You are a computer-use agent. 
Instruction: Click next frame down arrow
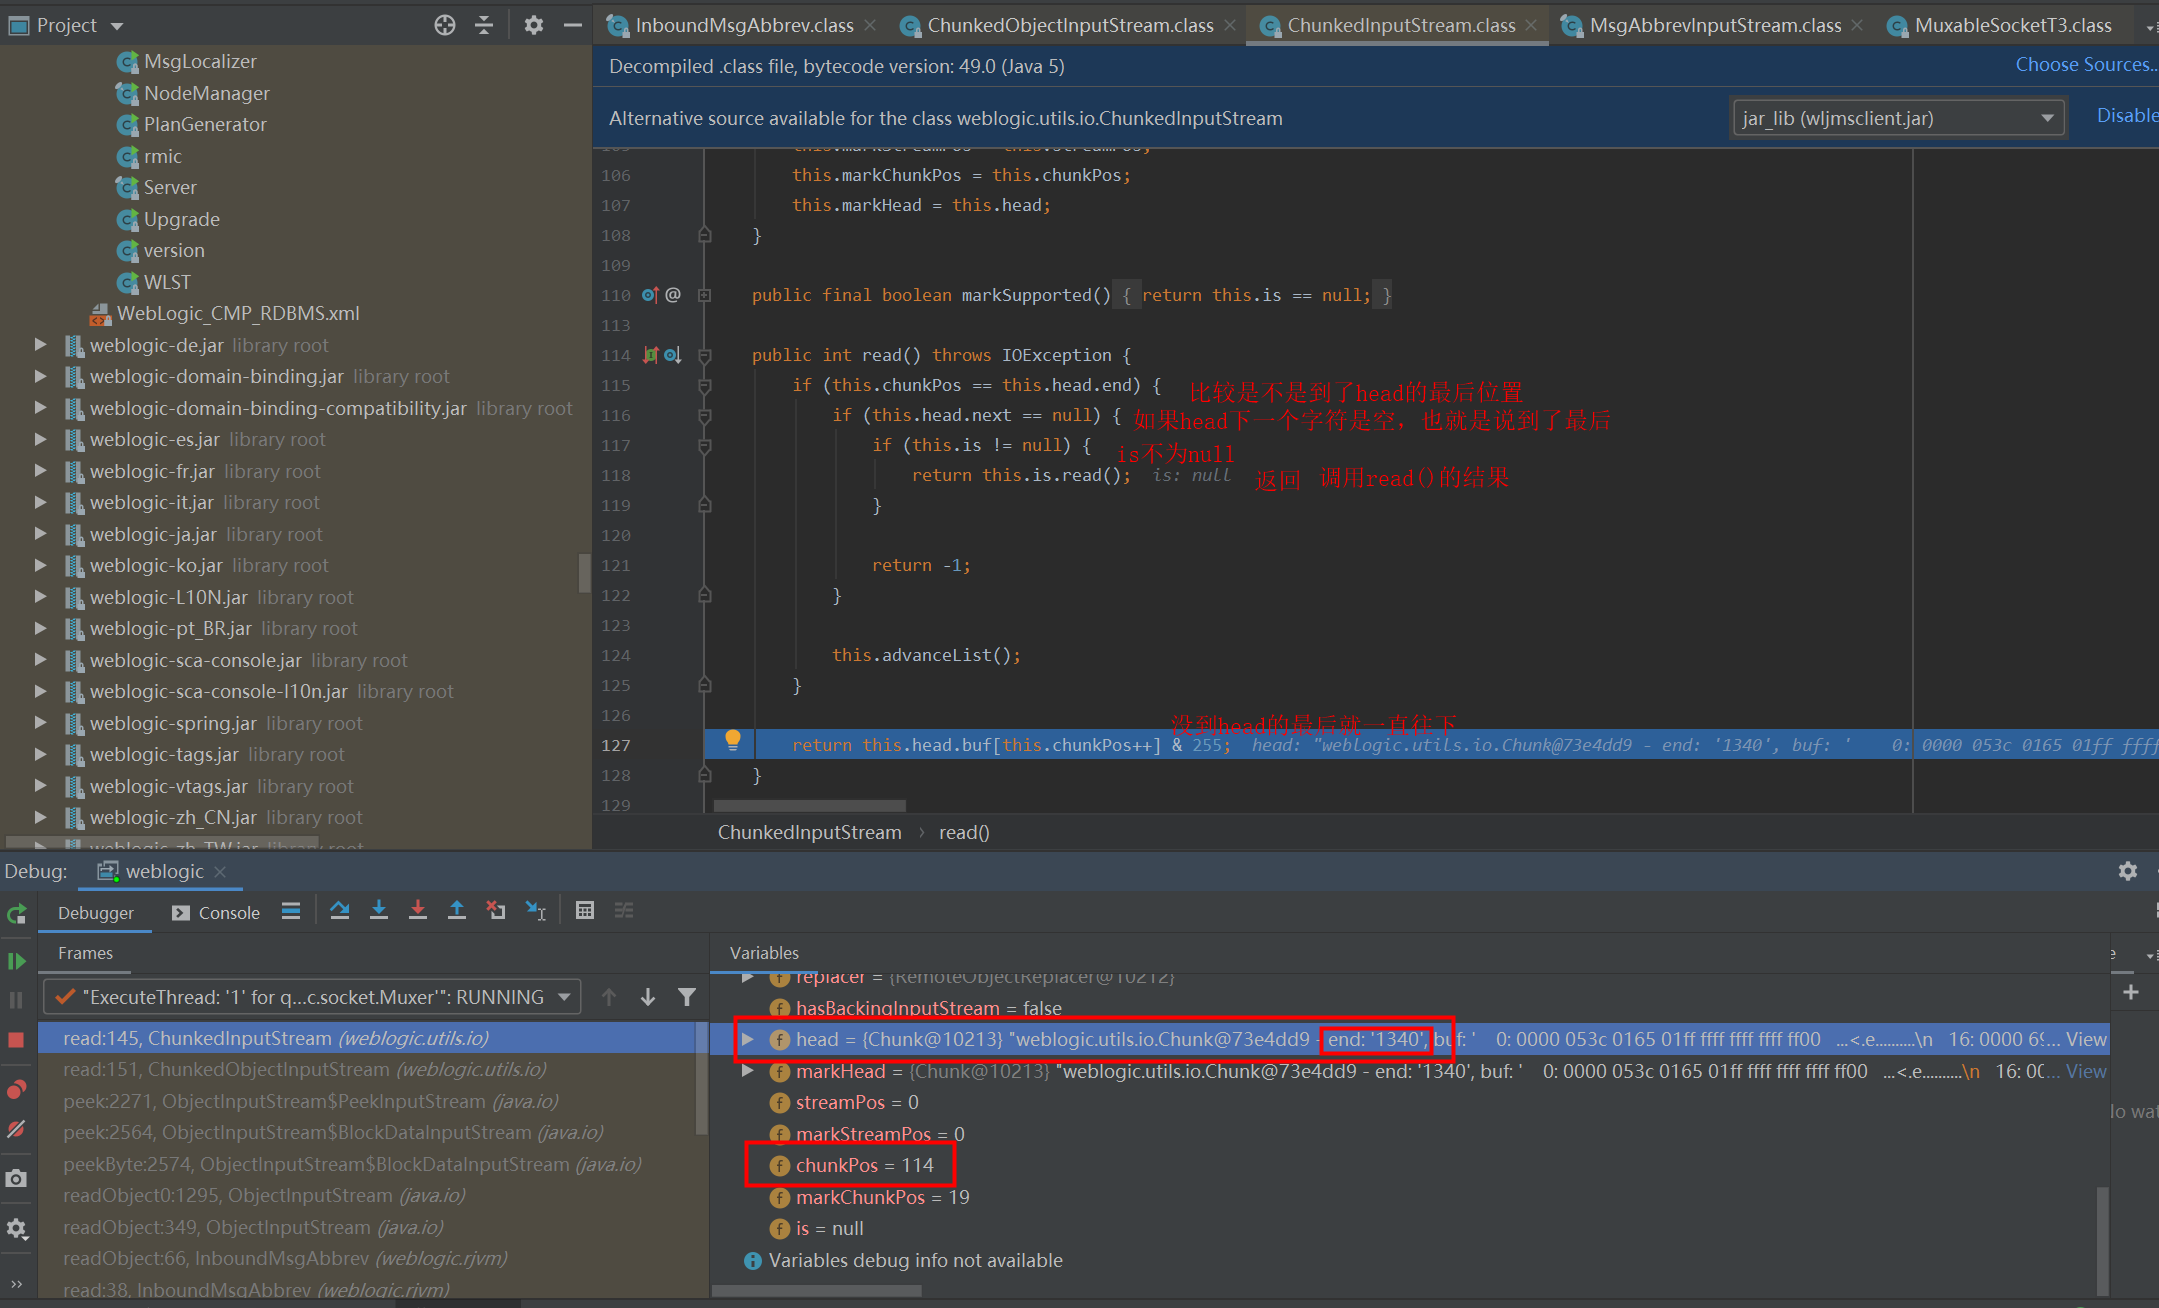click(648, 997)
